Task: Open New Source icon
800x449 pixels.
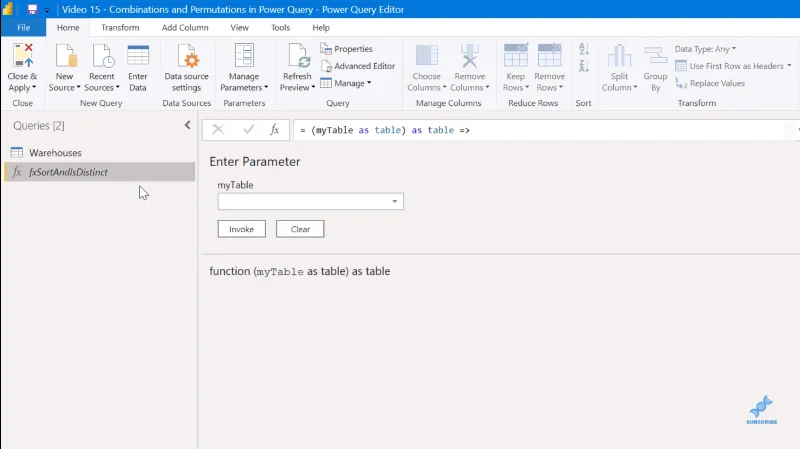Action: 66,55
